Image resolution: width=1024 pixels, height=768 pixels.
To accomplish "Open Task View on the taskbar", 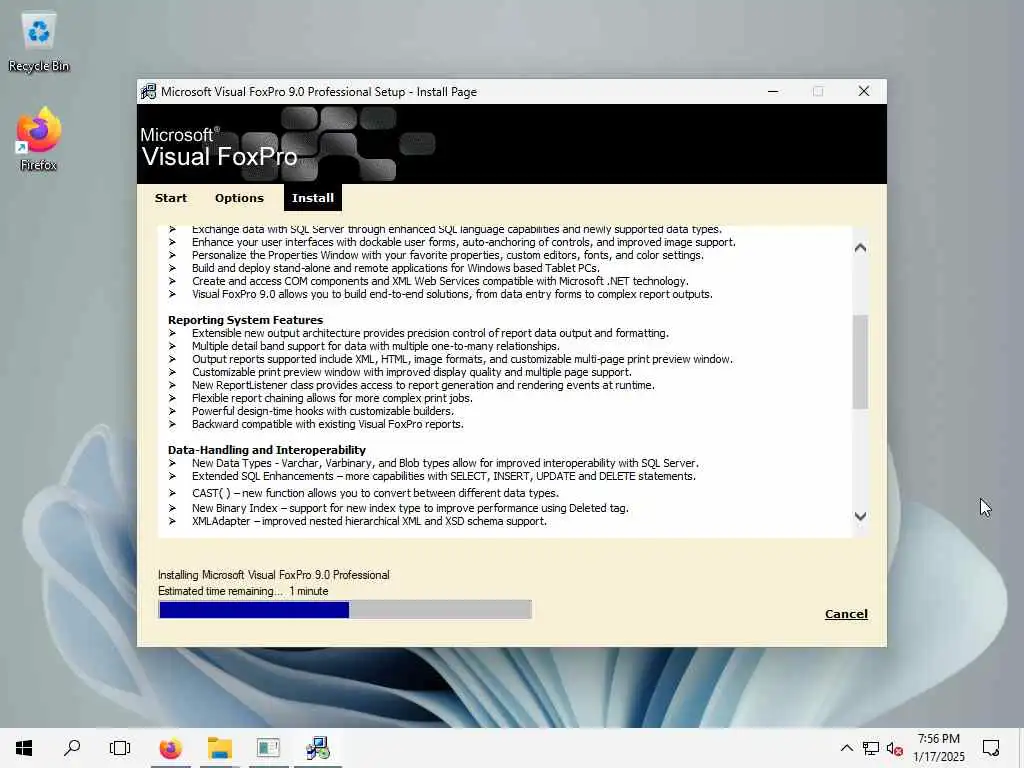I will [x=120, y=748].
